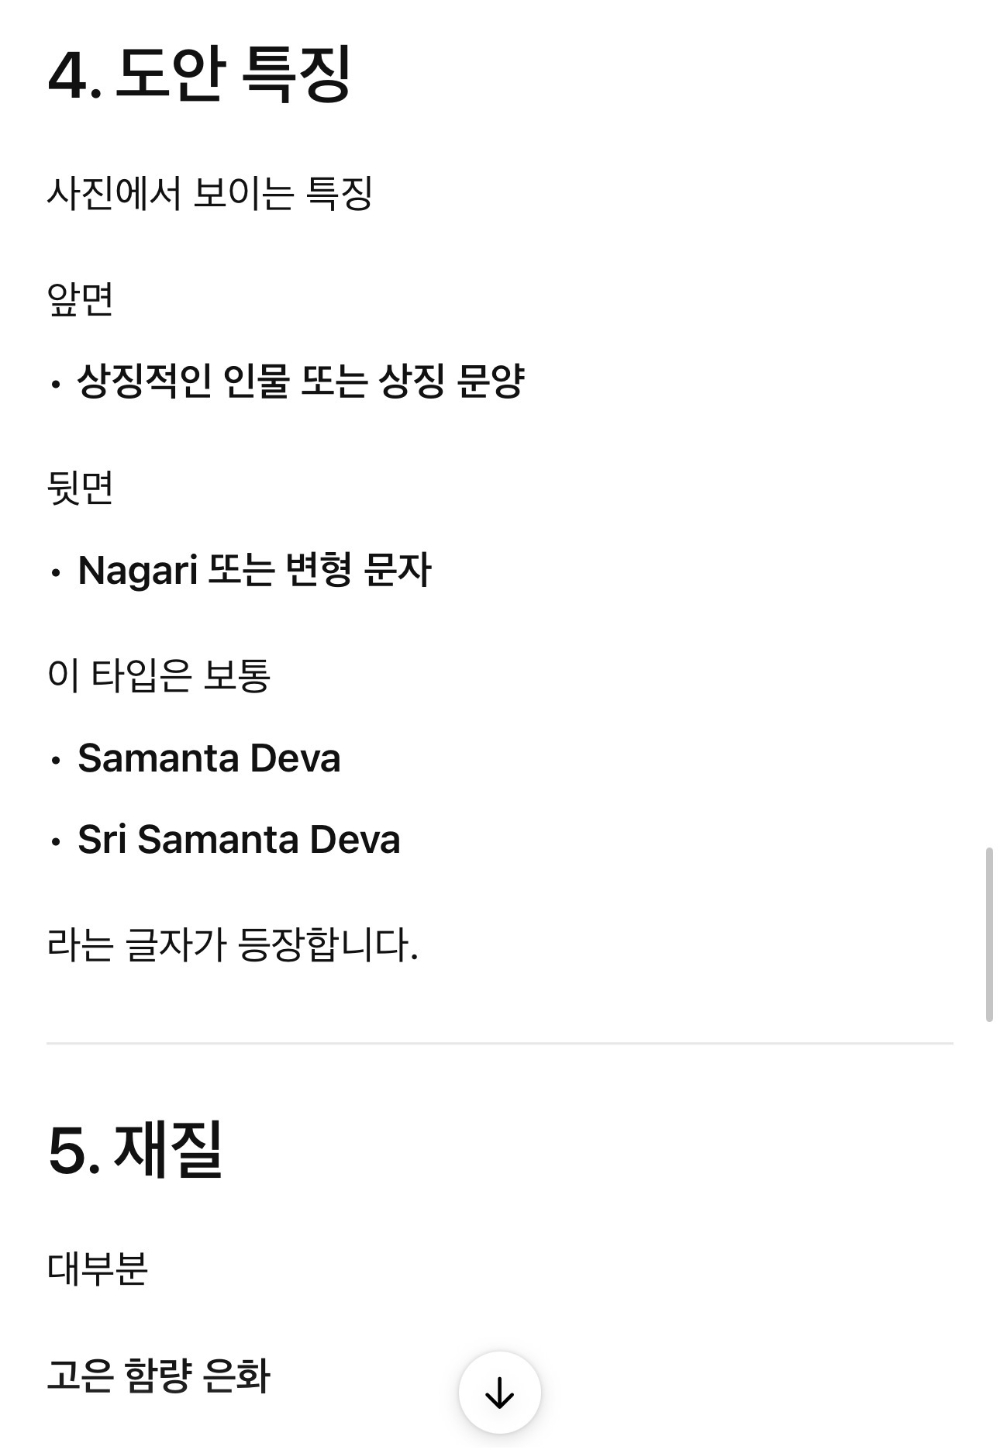
Task: Click the "Nagari 또는 변형 문자" bullet text
Action: click(x=255, y=570)
